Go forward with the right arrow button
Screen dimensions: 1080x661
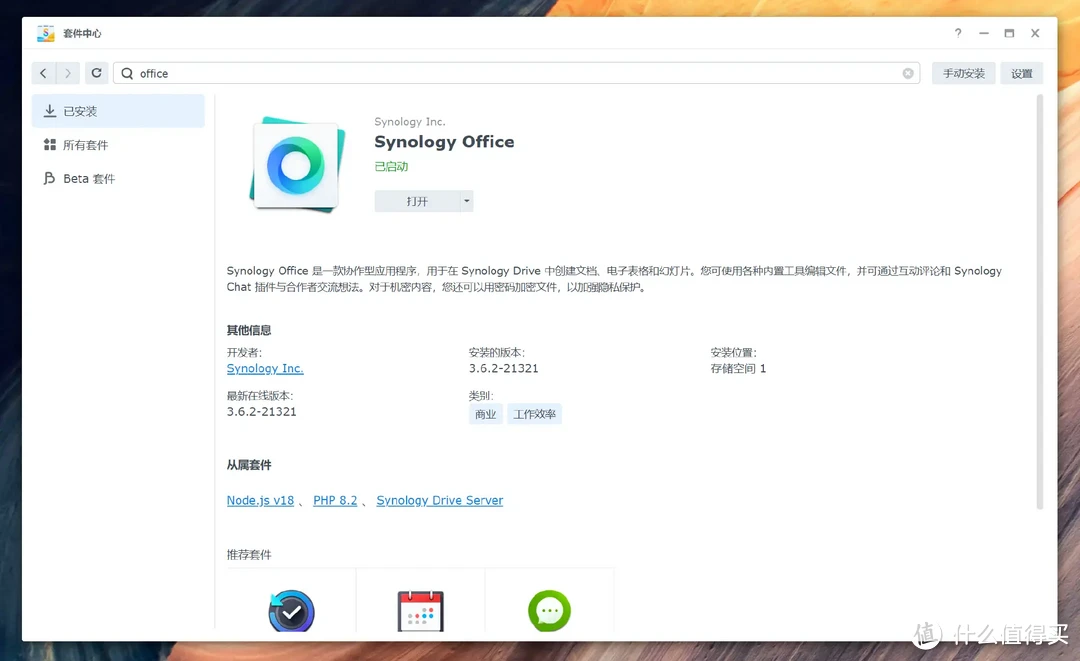coord(68,73)
